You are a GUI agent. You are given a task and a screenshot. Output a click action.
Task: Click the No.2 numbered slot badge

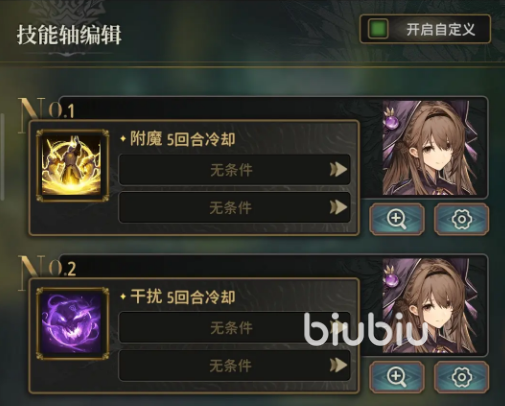tap(47, 266)
